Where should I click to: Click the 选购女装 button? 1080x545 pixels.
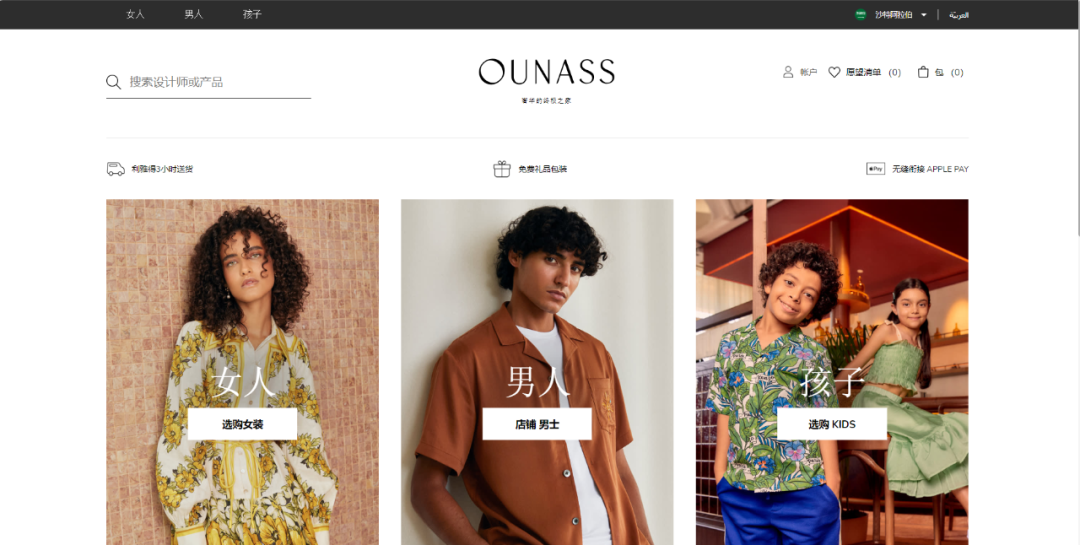coord(242,424)
